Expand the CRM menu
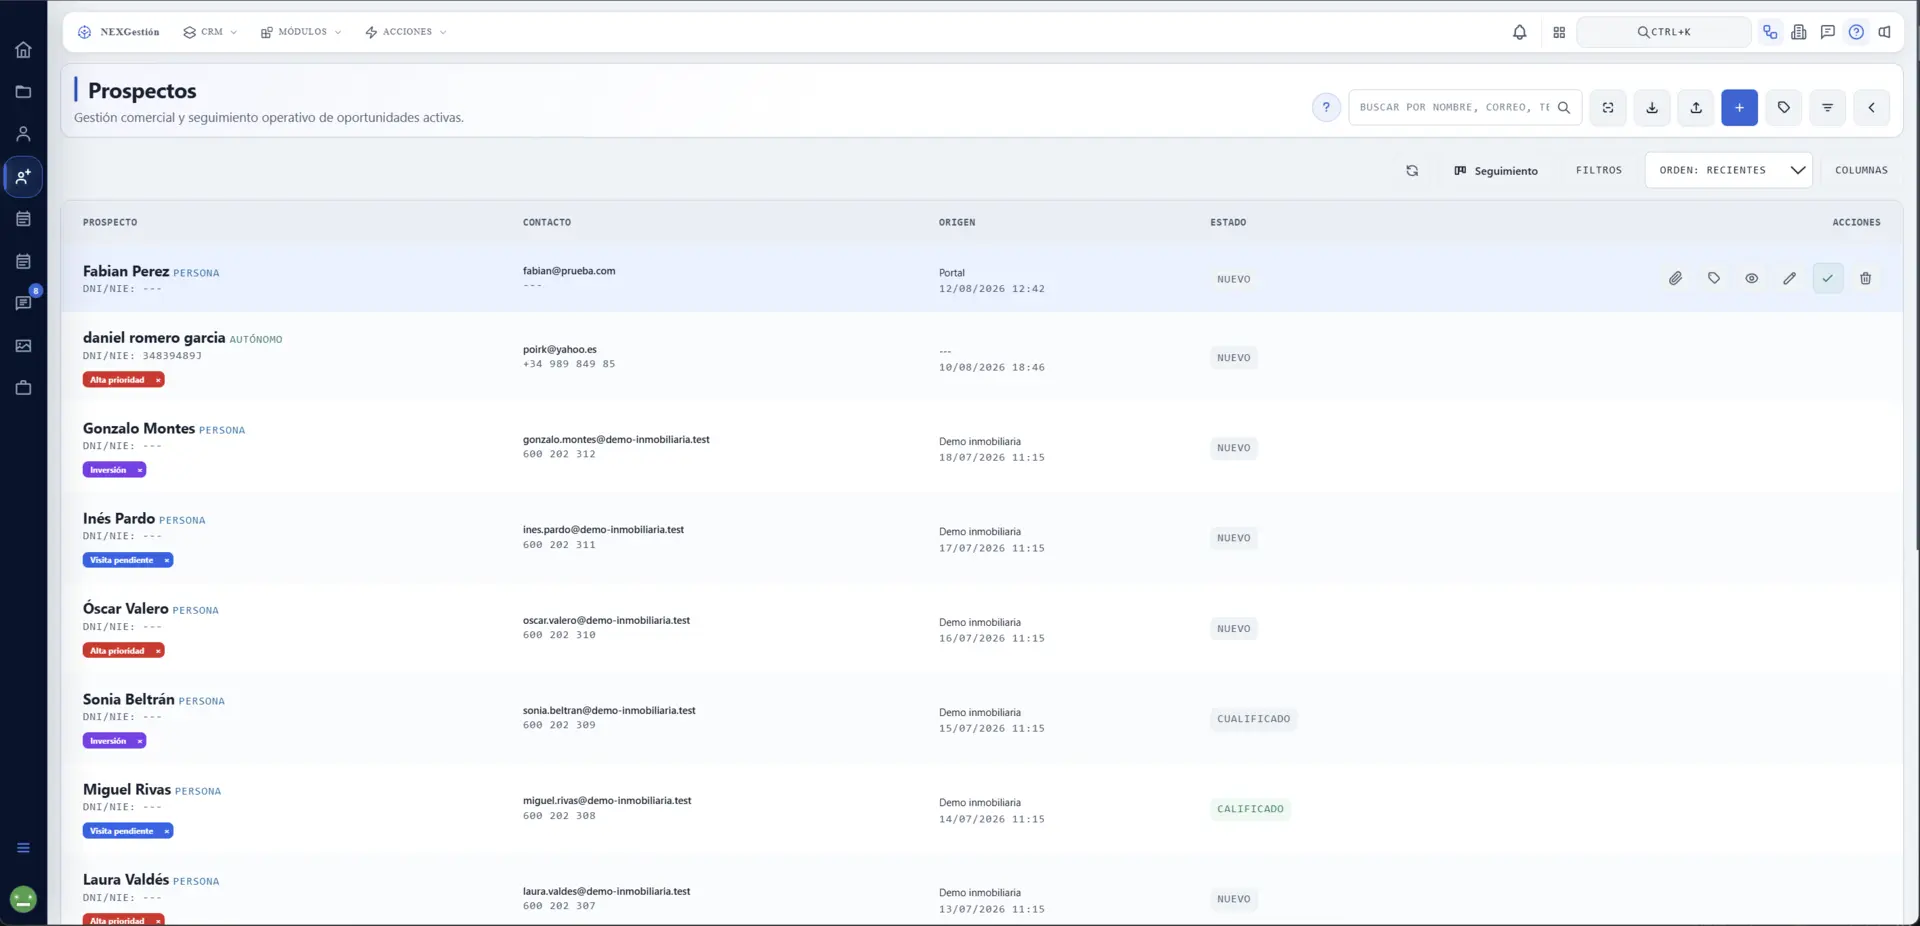Screen dimensions: 1920x926 pos(211,32)
